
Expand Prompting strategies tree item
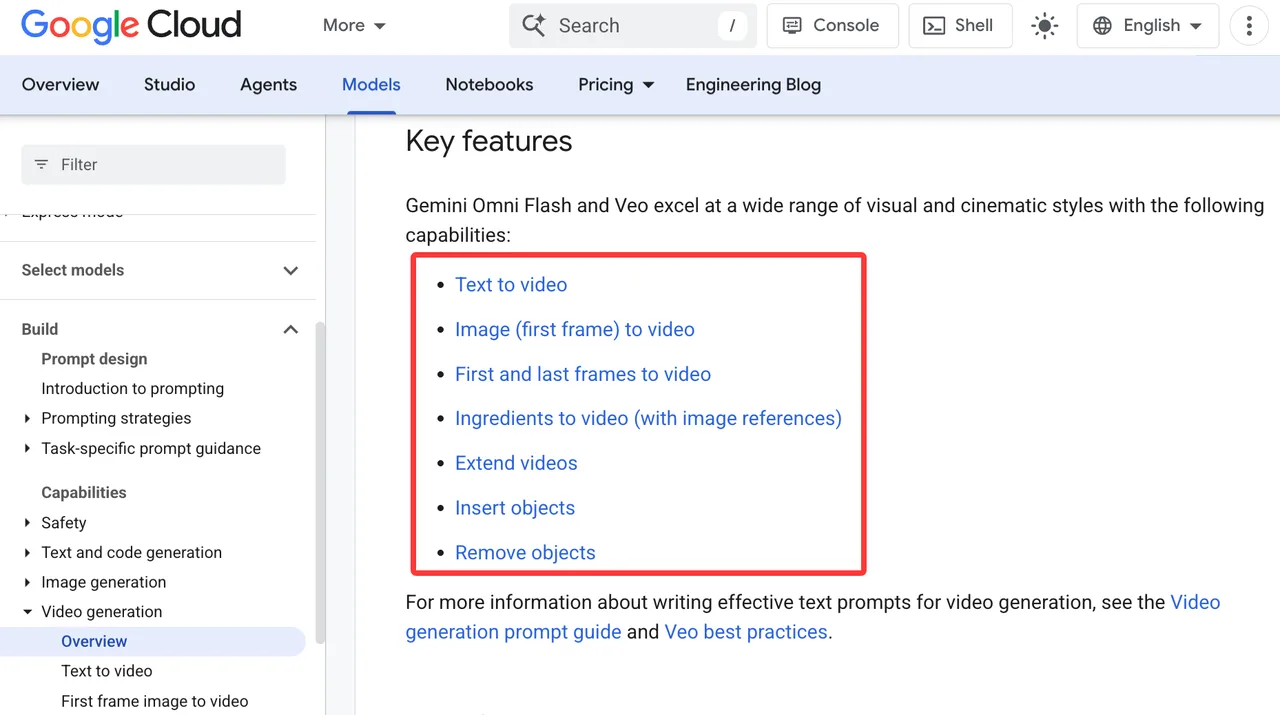pos(27,419)
